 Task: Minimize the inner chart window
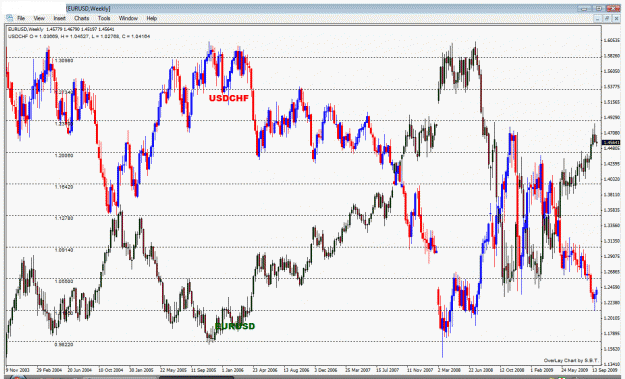(597, 18)
